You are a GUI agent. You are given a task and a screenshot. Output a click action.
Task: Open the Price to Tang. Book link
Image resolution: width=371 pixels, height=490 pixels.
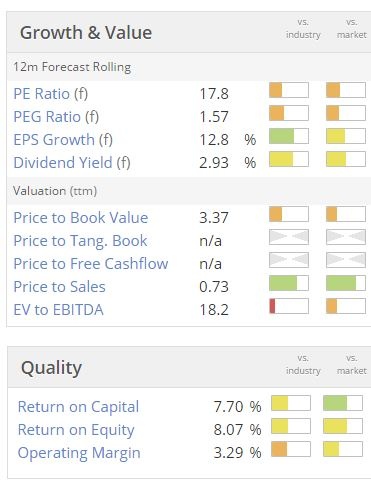click(x=80, y=241)
